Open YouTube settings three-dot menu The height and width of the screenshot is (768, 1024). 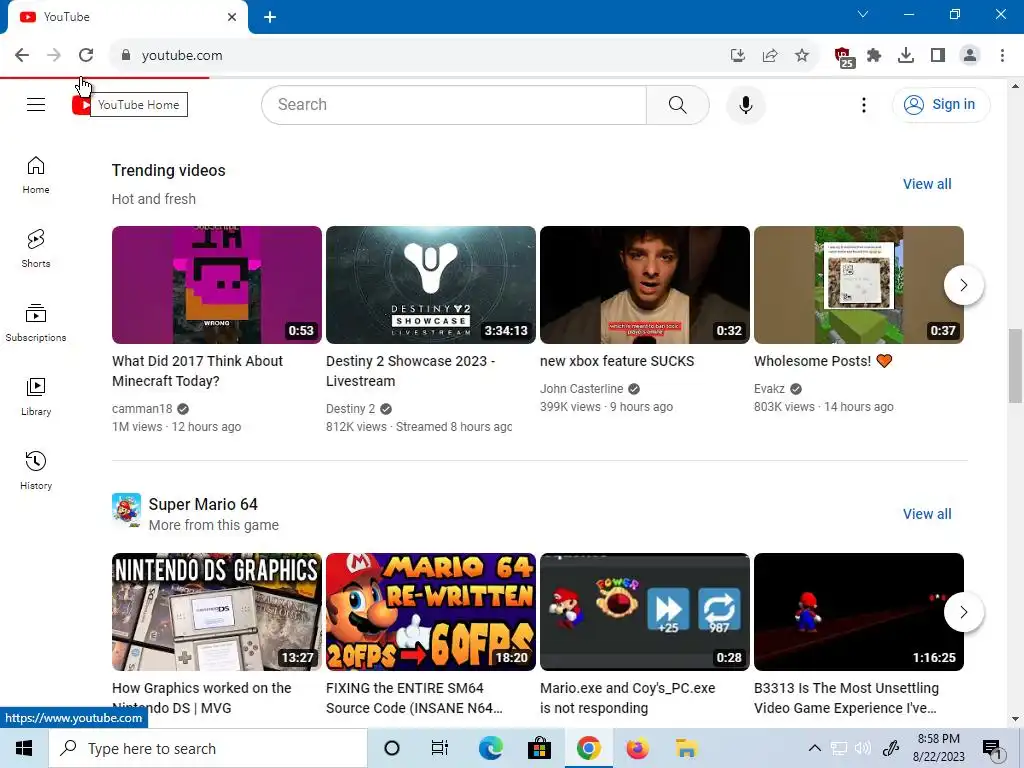point(863,104)
